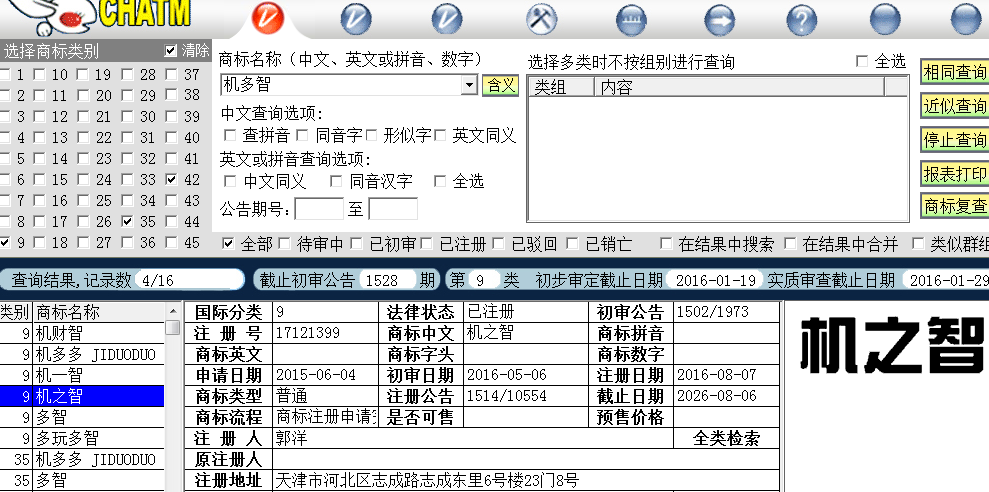The height and width of the screenshot is (492, 989).
Task: Select the class 35 多智 row
Action: coord(82,480)
